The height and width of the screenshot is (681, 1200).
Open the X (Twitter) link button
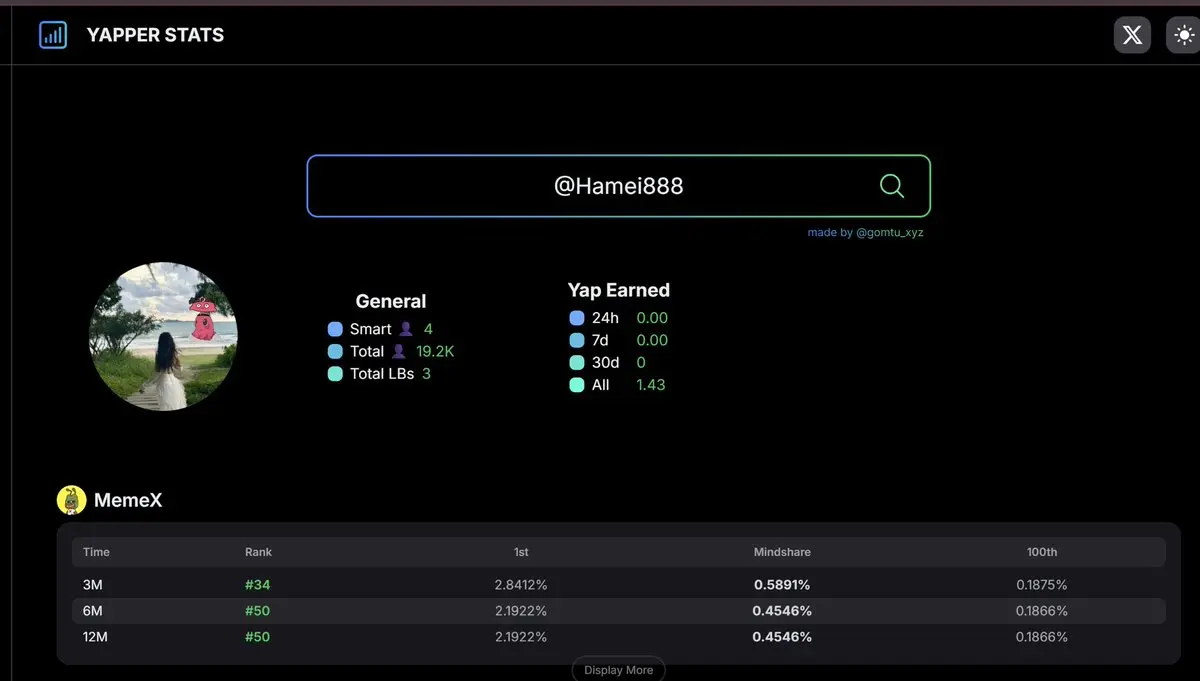1132,35
